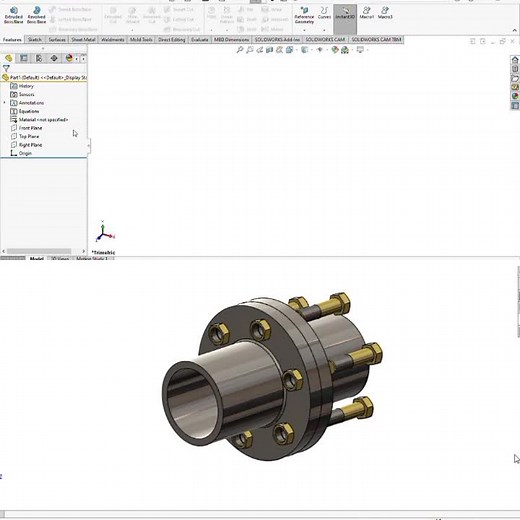
Task: Click Zoom to Area in view toolbar
Action: [x=250, y=50]
